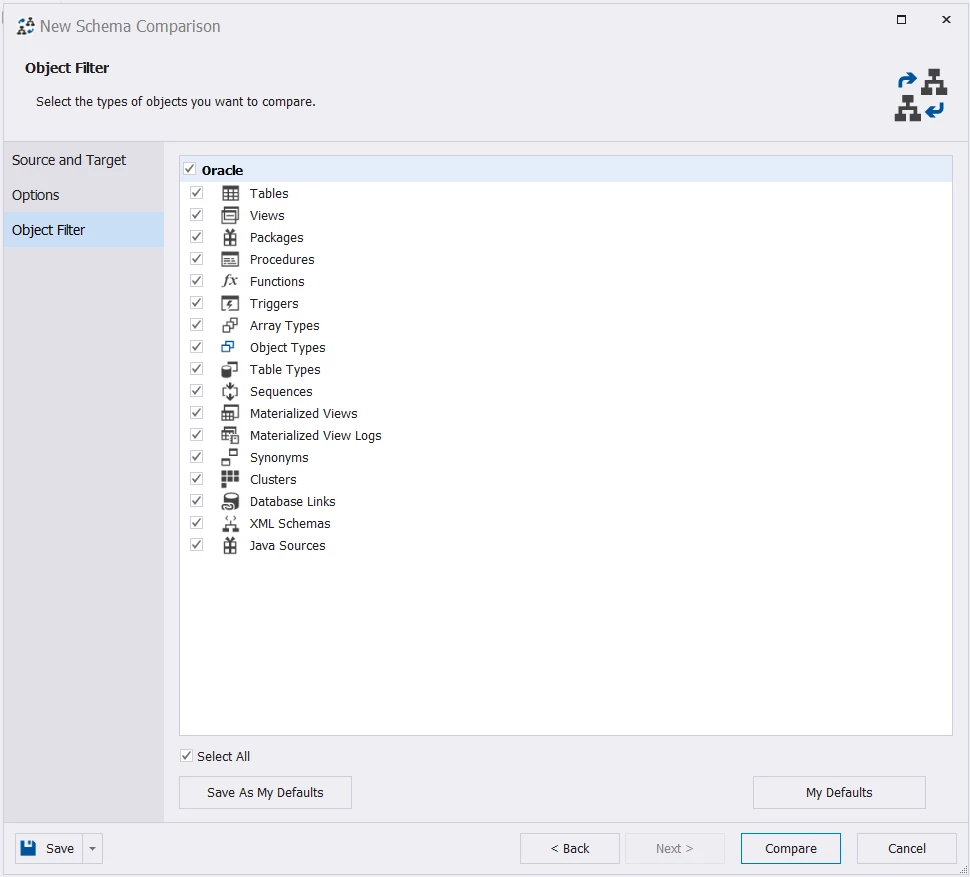This screenshot has width=970, height=877.
Task: Click the Views icon
Action: (230, 215)
